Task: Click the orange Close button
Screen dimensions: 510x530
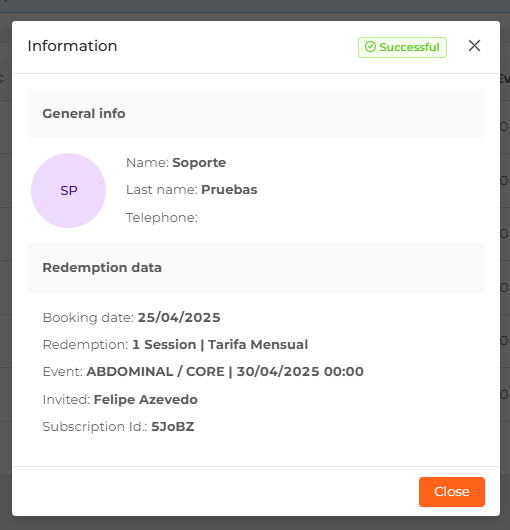Action: [452, 492]
